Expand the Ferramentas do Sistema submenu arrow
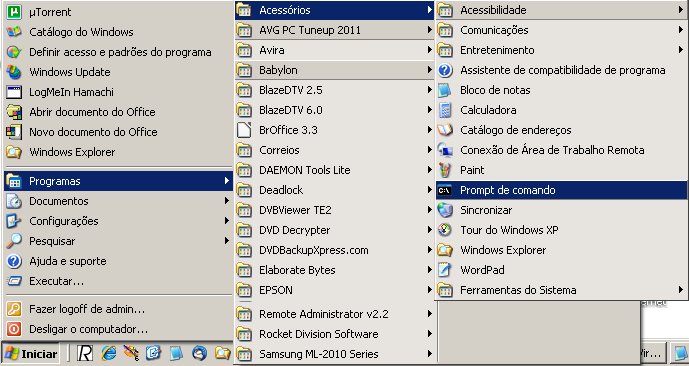 pyautogui.click(x=681, y=290)
